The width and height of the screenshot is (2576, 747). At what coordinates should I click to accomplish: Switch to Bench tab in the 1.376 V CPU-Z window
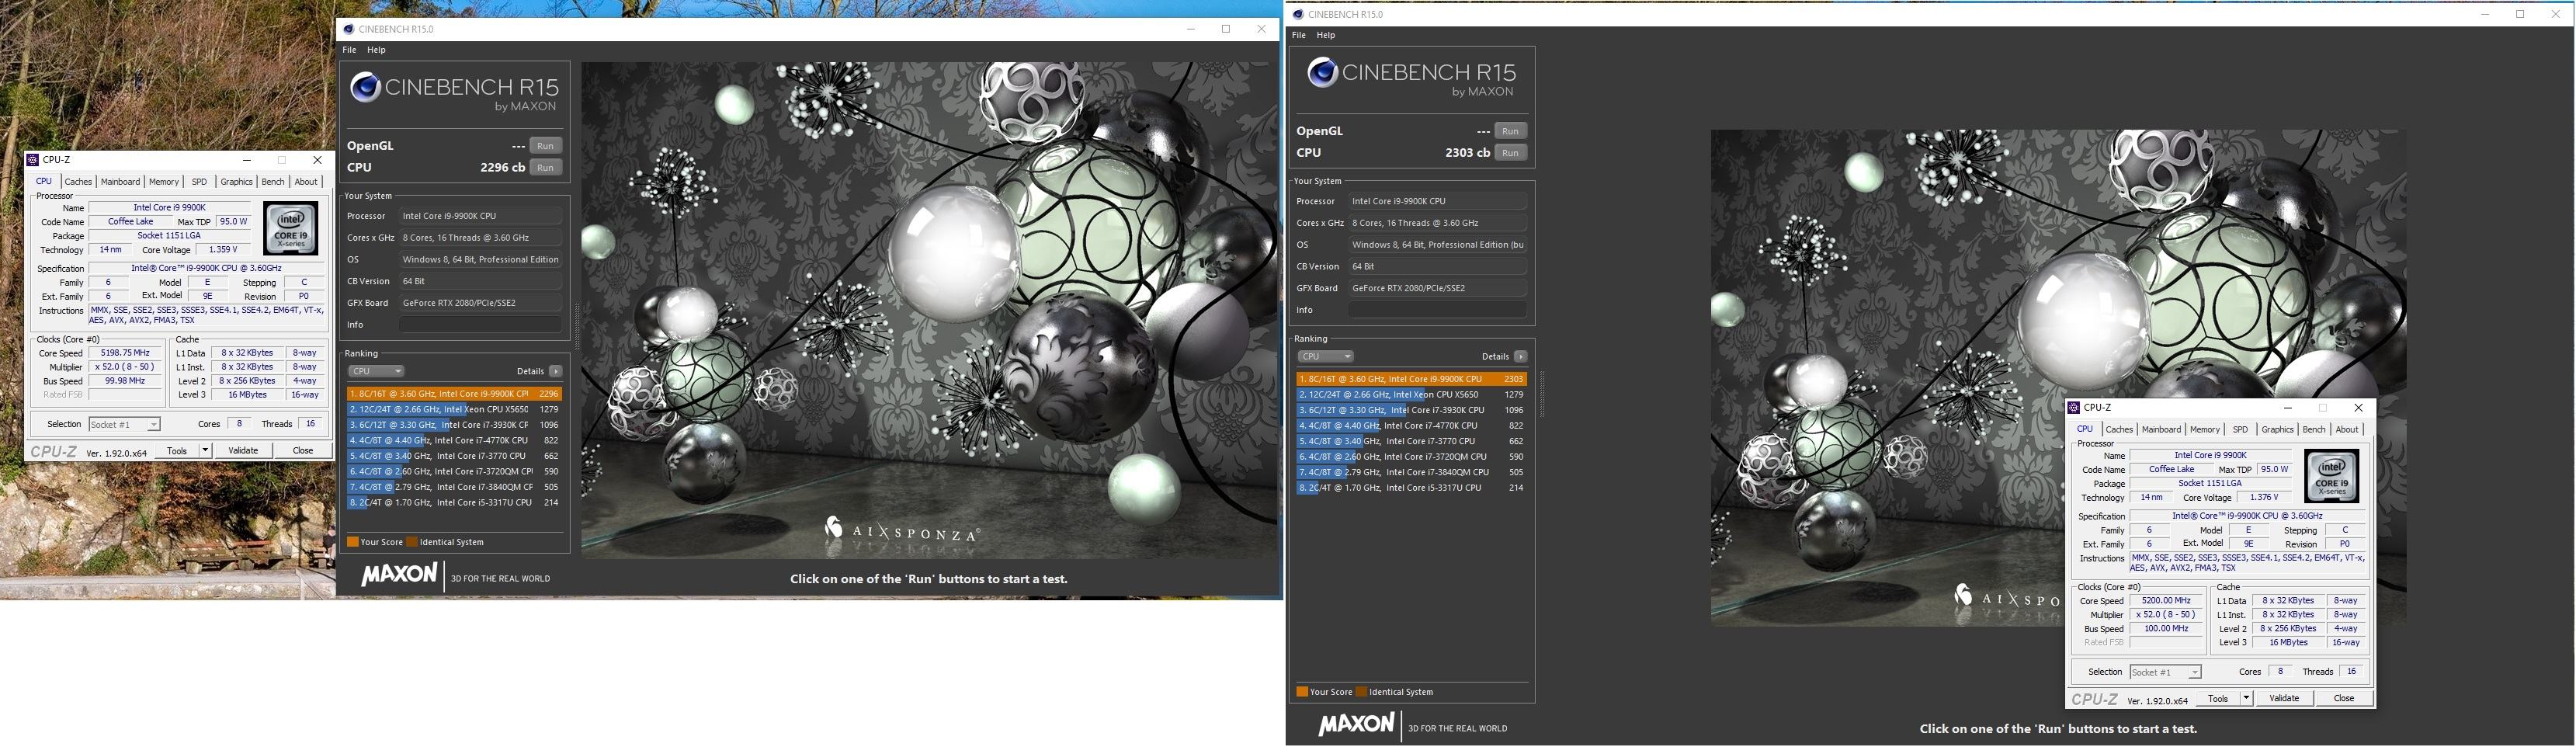tap(2314, 430)
